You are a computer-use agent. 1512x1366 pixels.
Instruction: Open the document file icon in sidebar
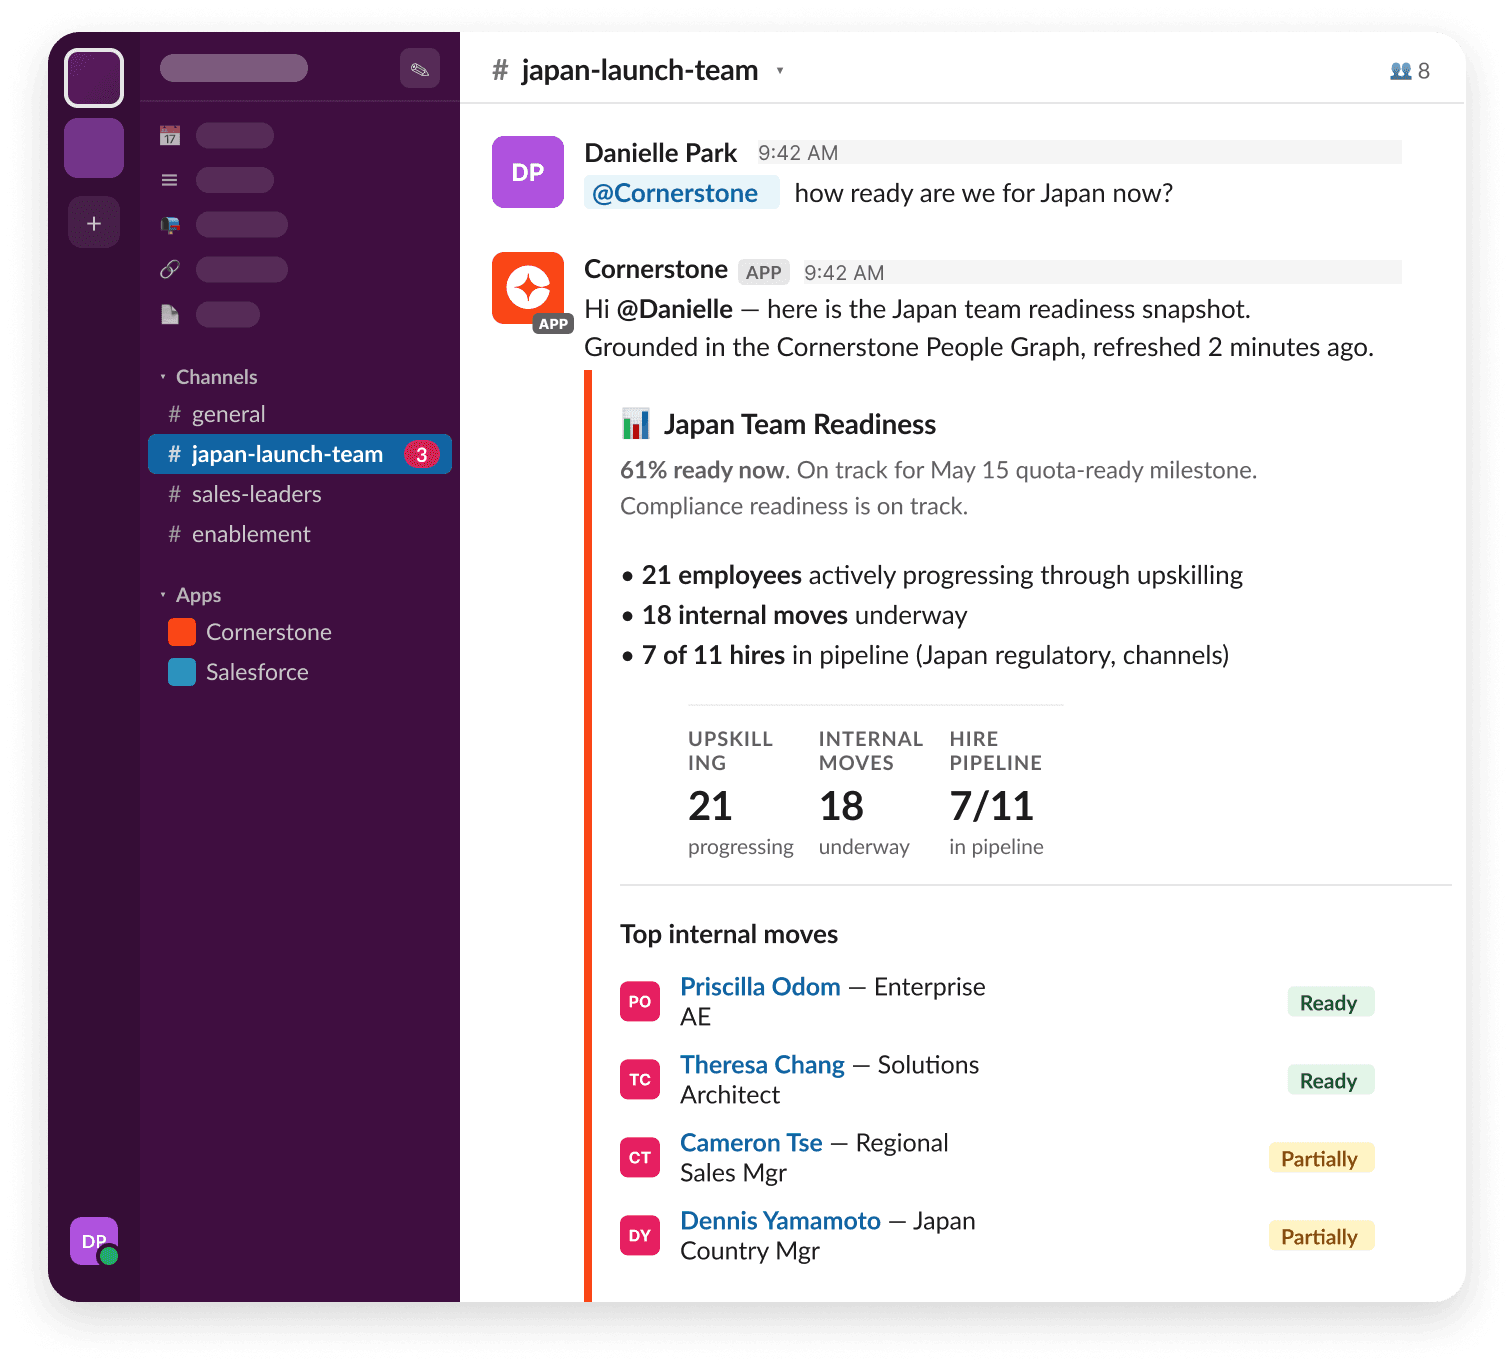(170, 314)
